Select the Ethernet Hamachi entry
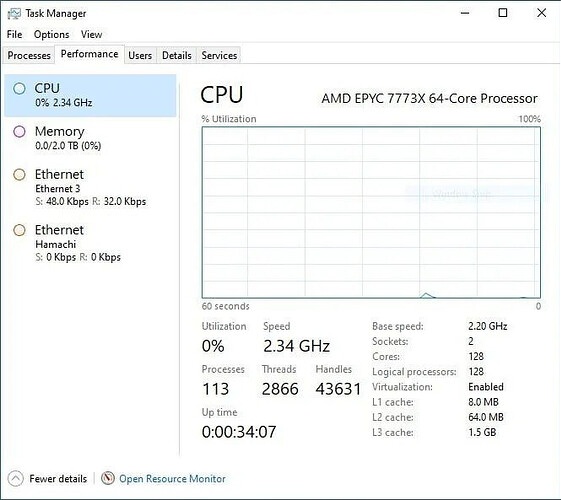This screenshot has height=500, width=561. (90, 243)
